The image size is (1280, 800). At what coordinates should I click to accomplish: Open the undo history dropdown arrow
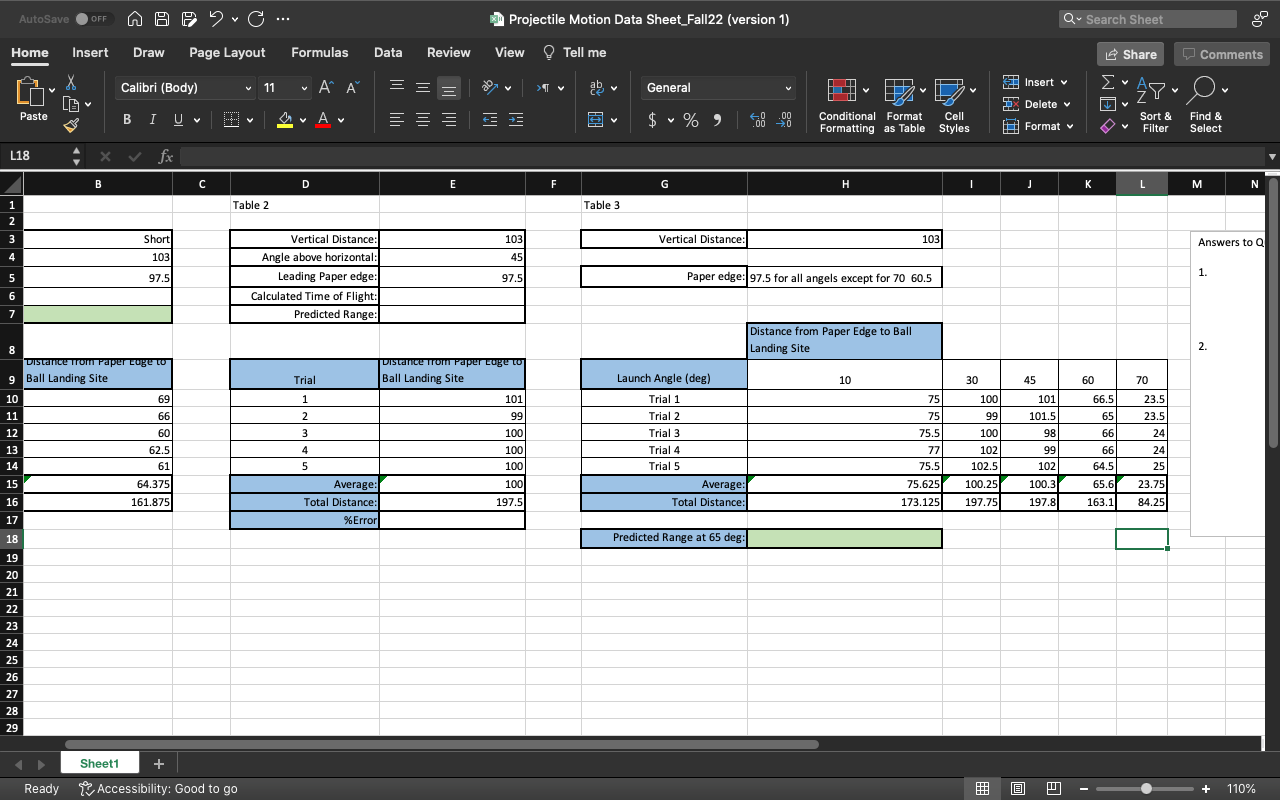click(236, 19)
